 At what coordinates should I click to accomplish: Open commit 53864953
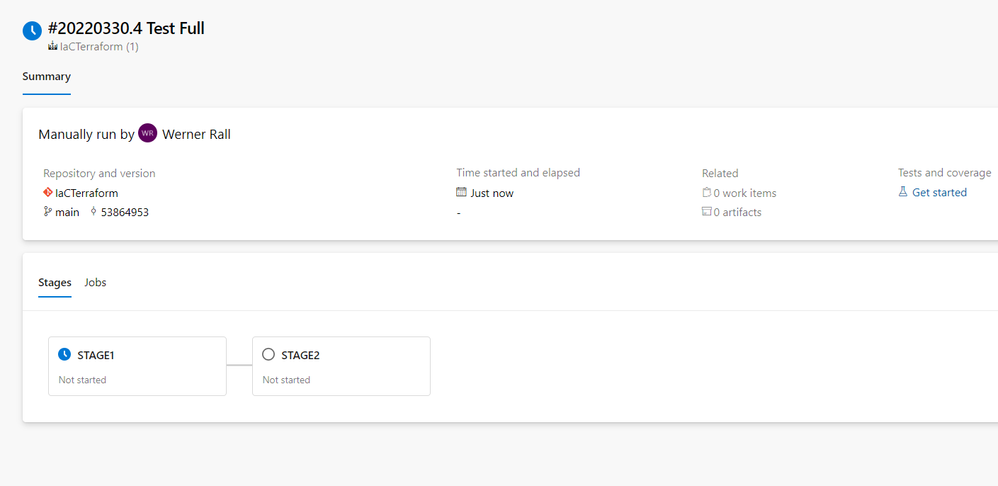click(x=125, y=212)
